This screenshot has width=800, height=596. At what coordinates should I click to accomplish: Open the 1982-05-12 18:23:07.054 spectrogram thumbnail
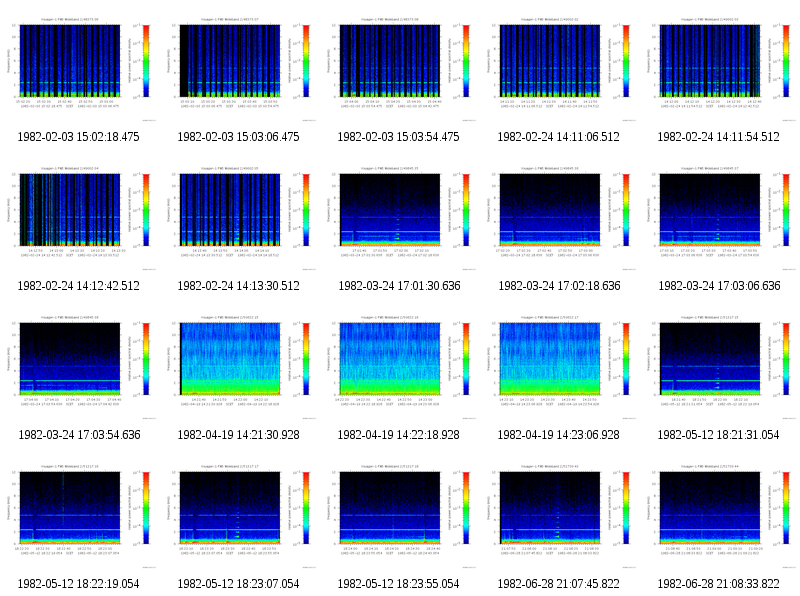(x=239, y=515)
